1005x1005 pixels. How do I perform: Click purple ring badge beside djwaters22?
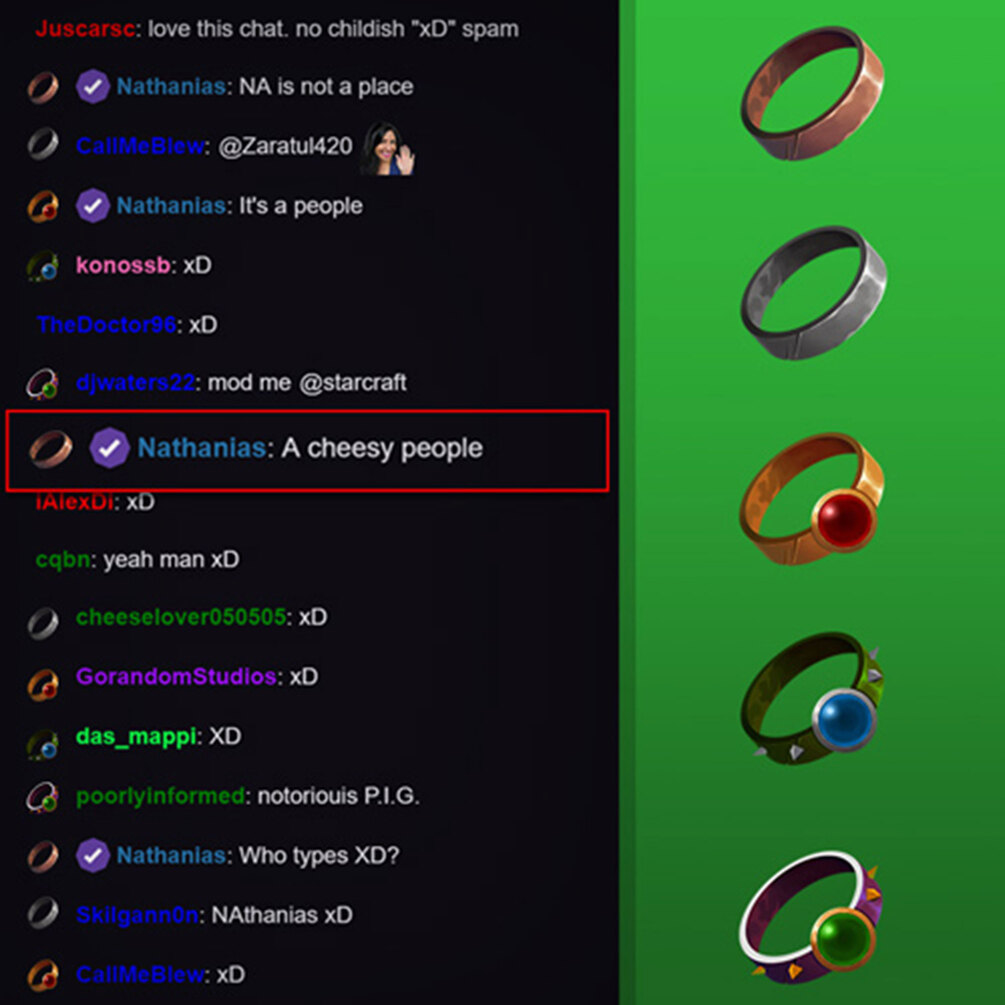click(x=42, y=385)
